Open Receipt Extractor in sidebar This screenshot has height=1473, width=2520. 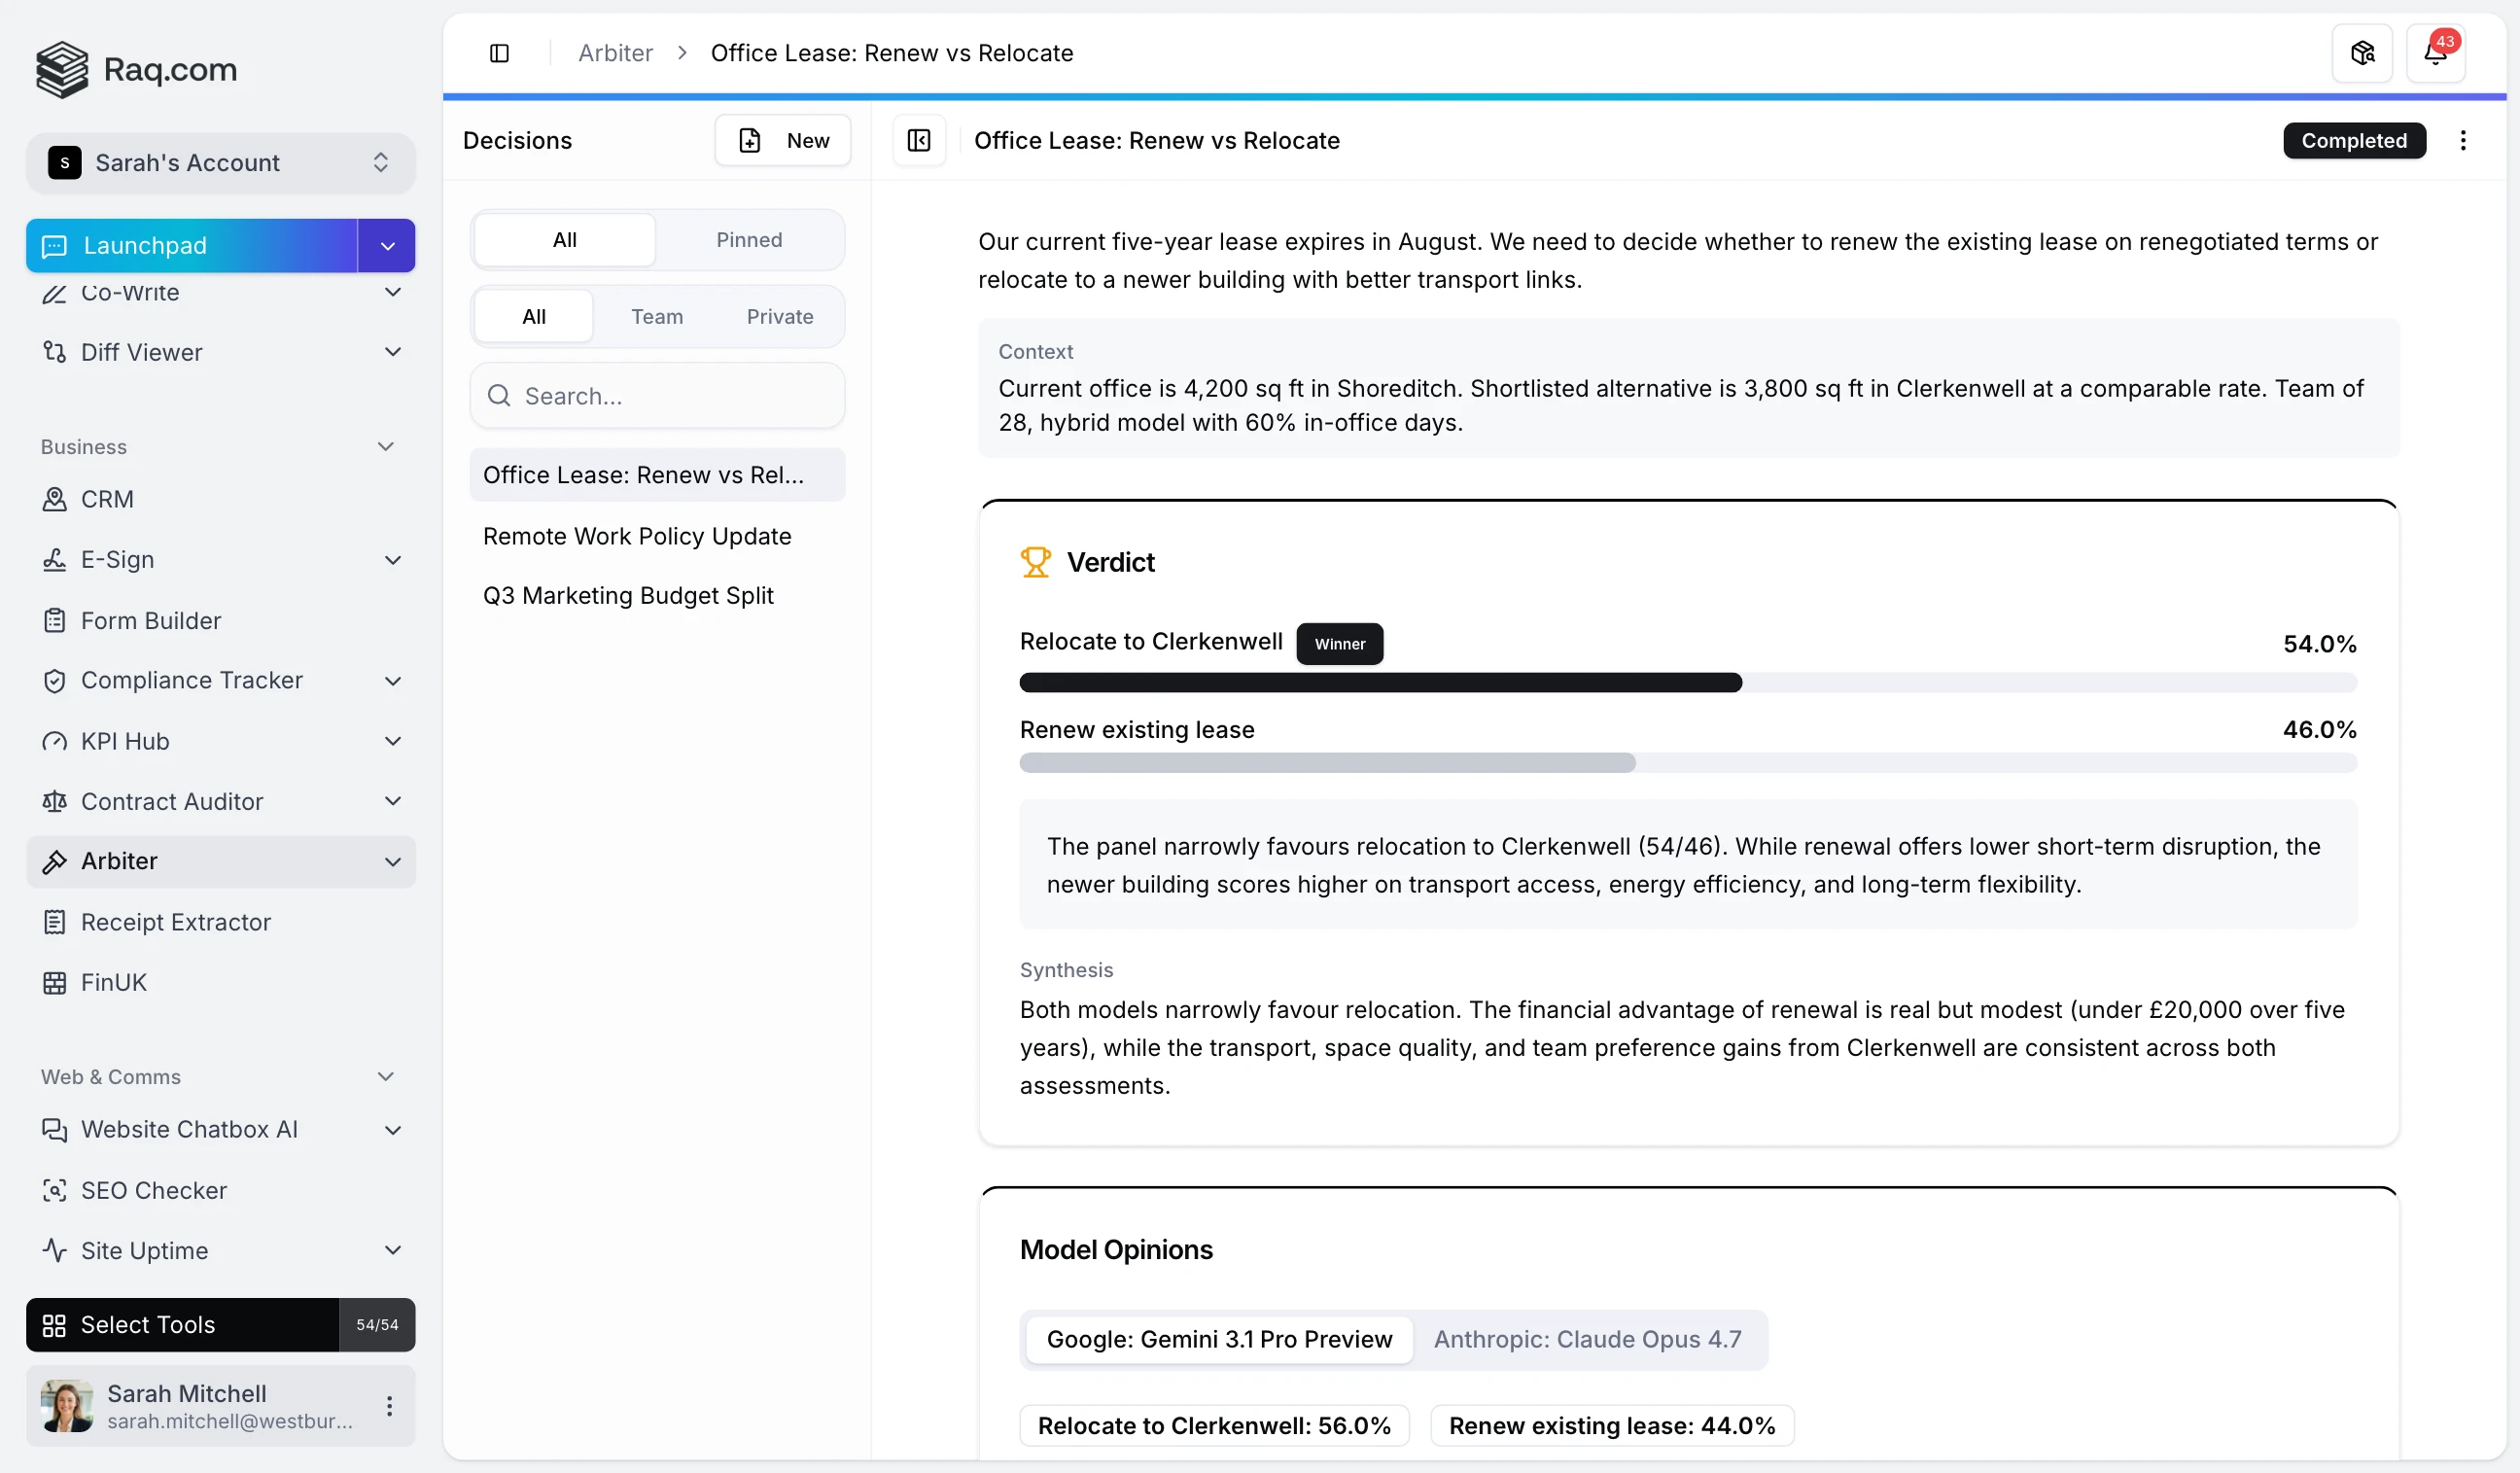pos(175,921)
